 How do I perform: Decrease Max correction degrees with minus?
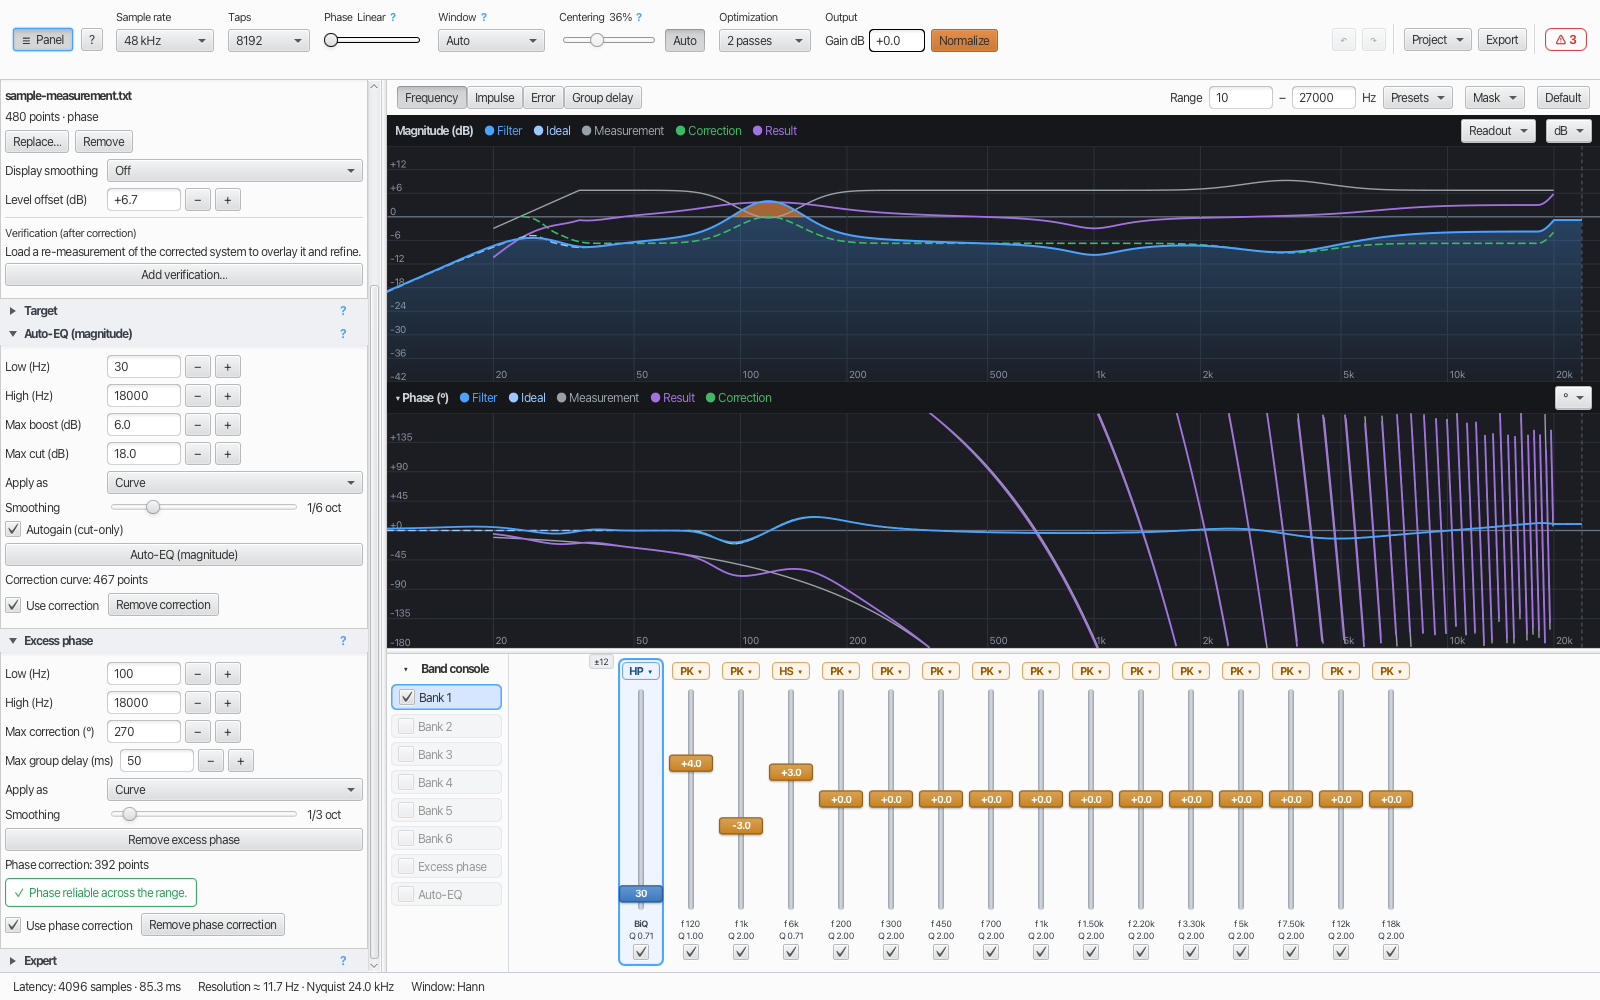pos(198,732)
